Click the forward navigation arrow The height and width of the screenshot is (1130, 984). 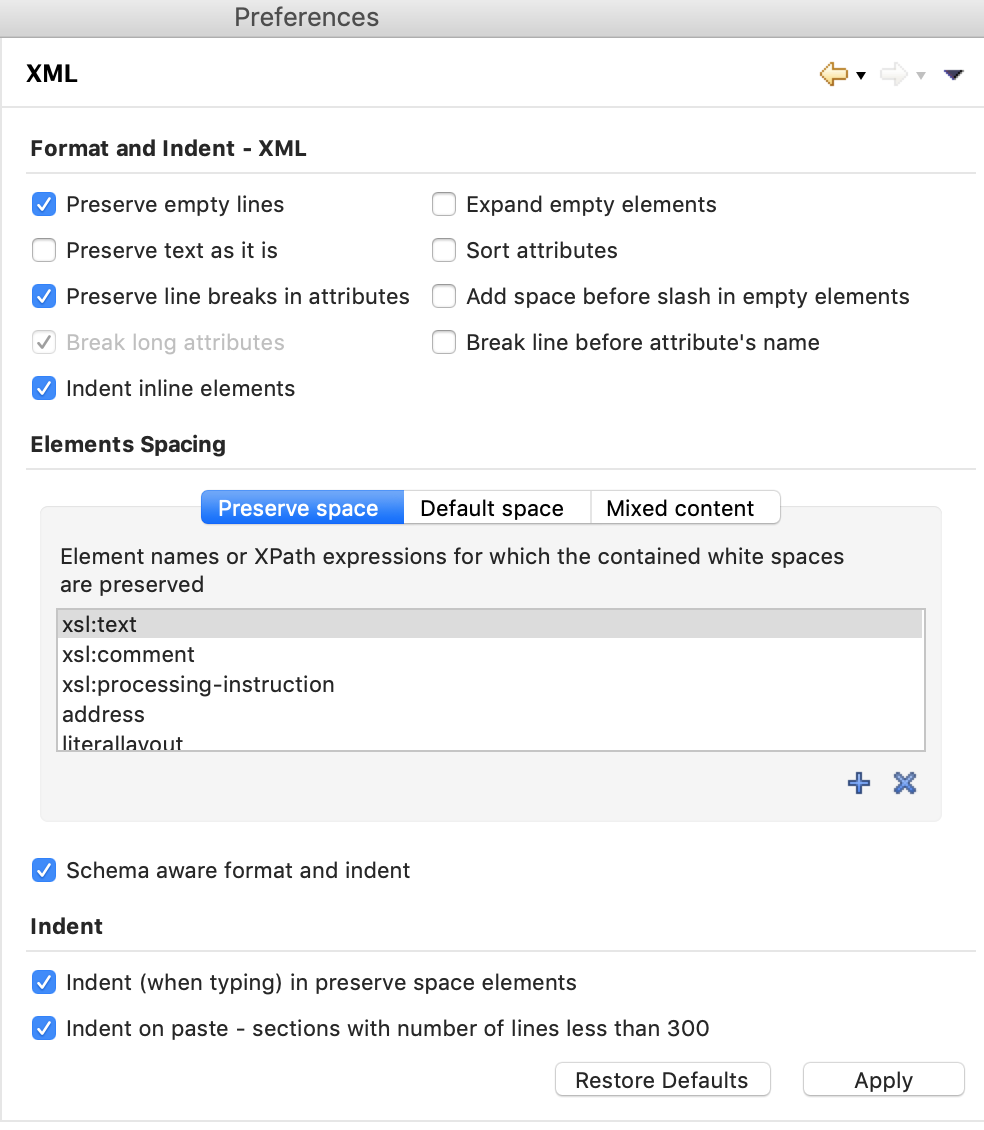click(x=893, y=74)
